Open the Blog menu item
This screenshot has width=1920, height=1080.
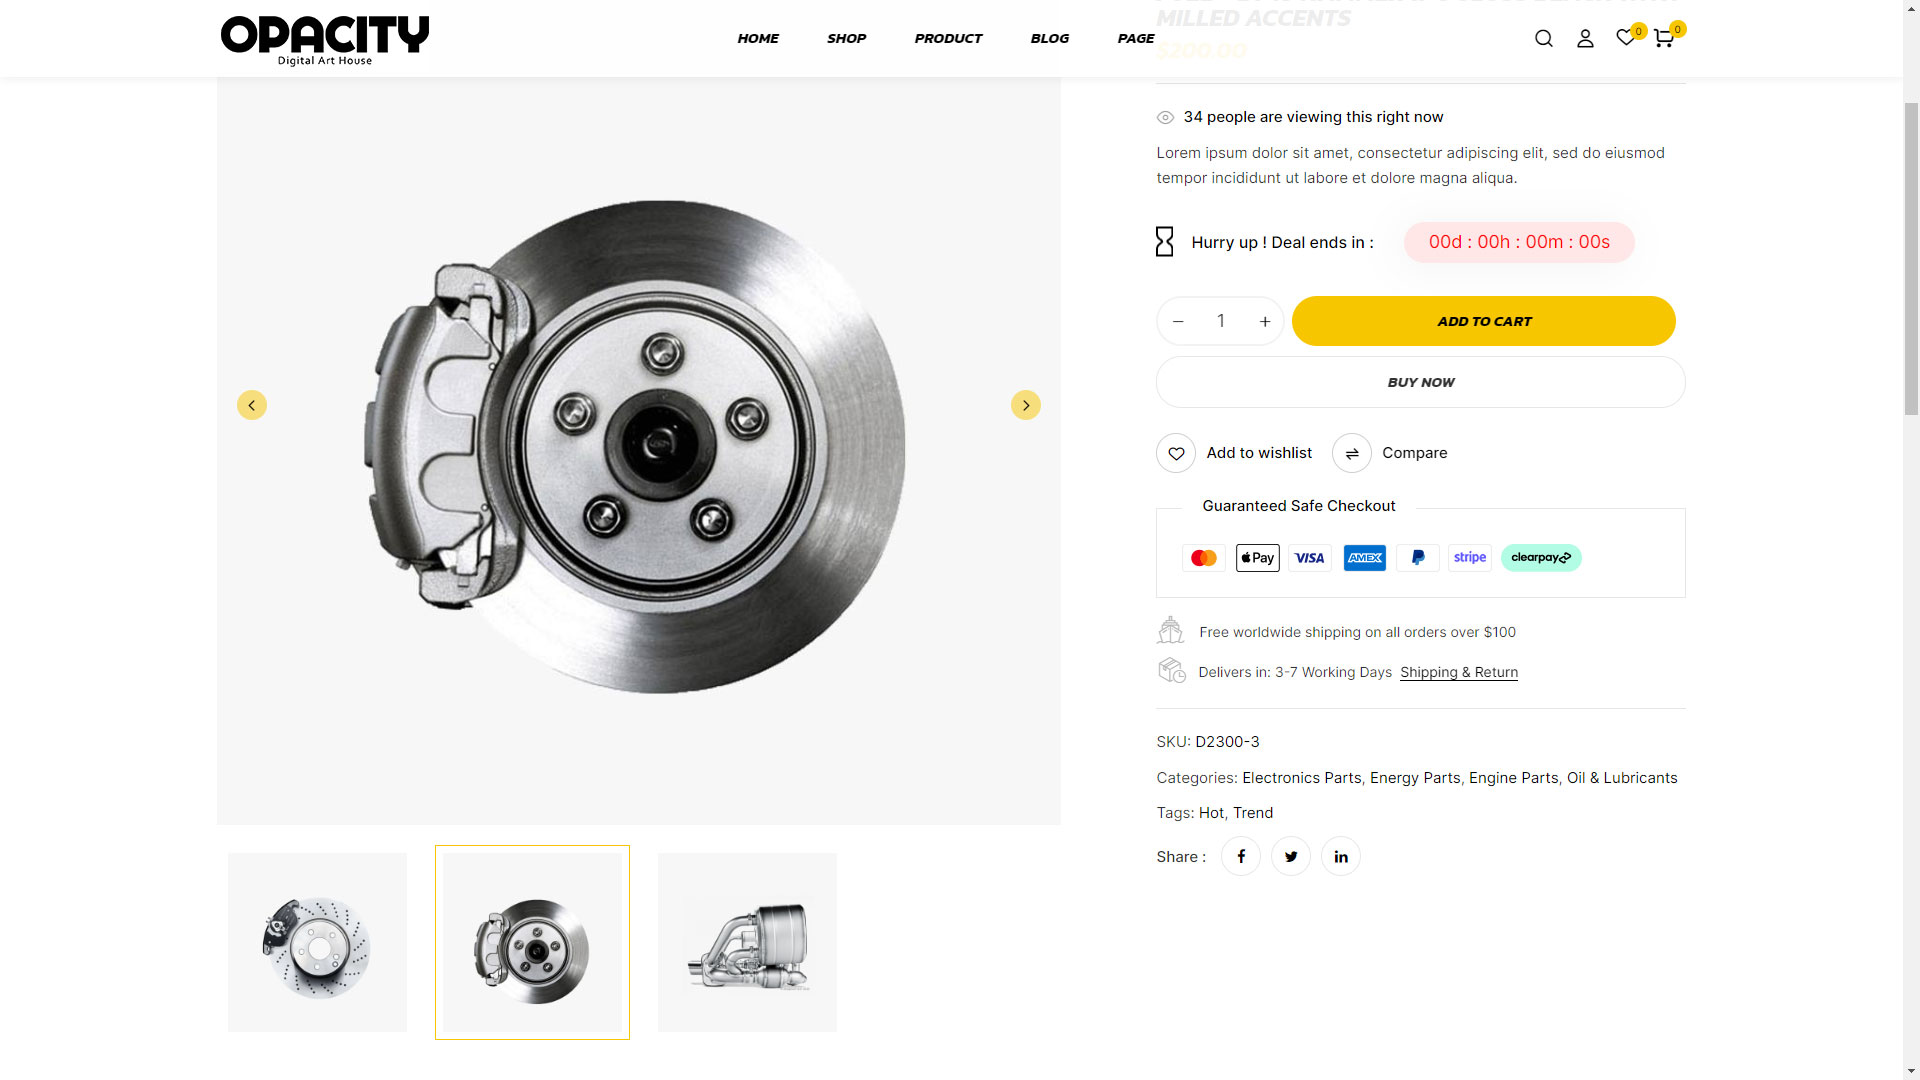1050,38
